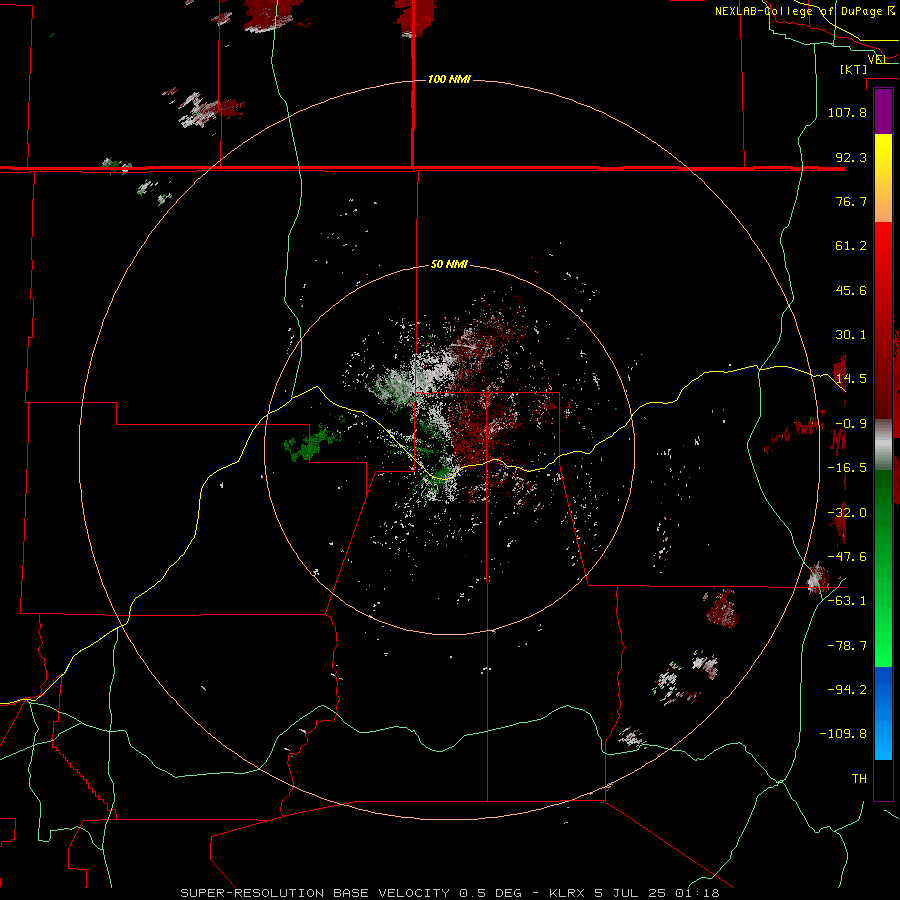Click the -94.2 velocity scale value
Image resolution: width=900 pixels, height=900 pixels.
pyautogui.click(x=847, y=690)
